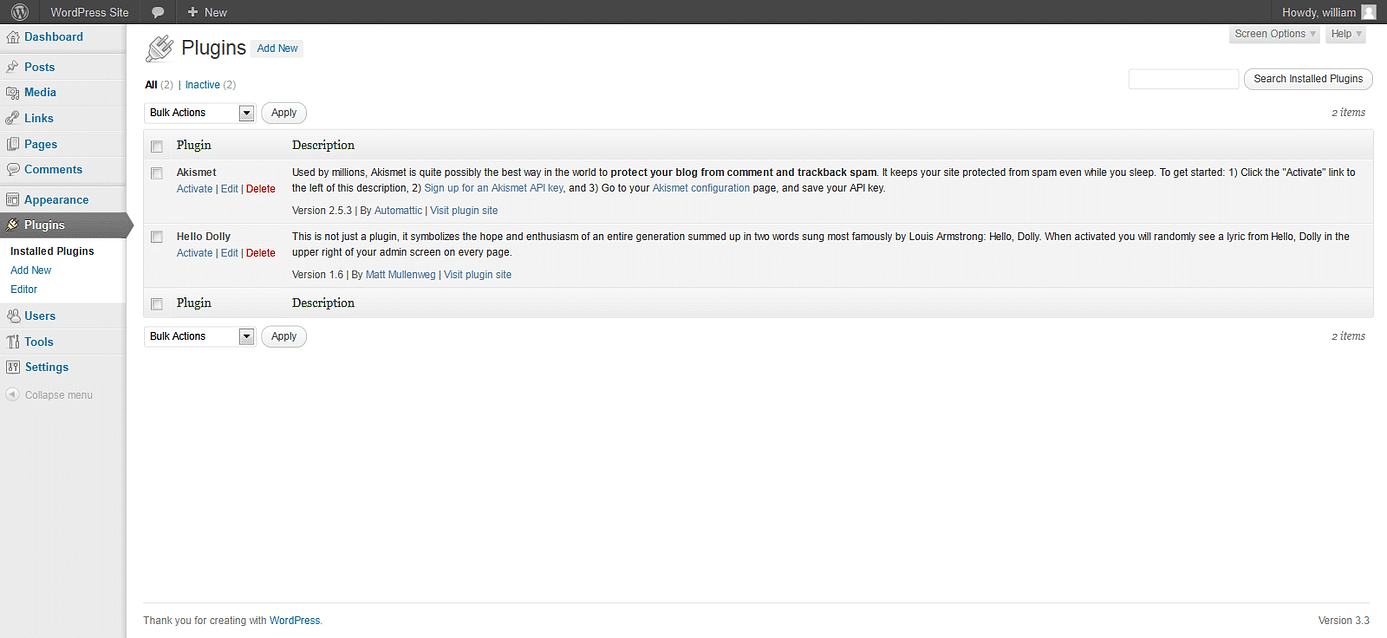Open the Settings menu in sidebar
The image size is (1387, 638).
[x=46, y=367]
